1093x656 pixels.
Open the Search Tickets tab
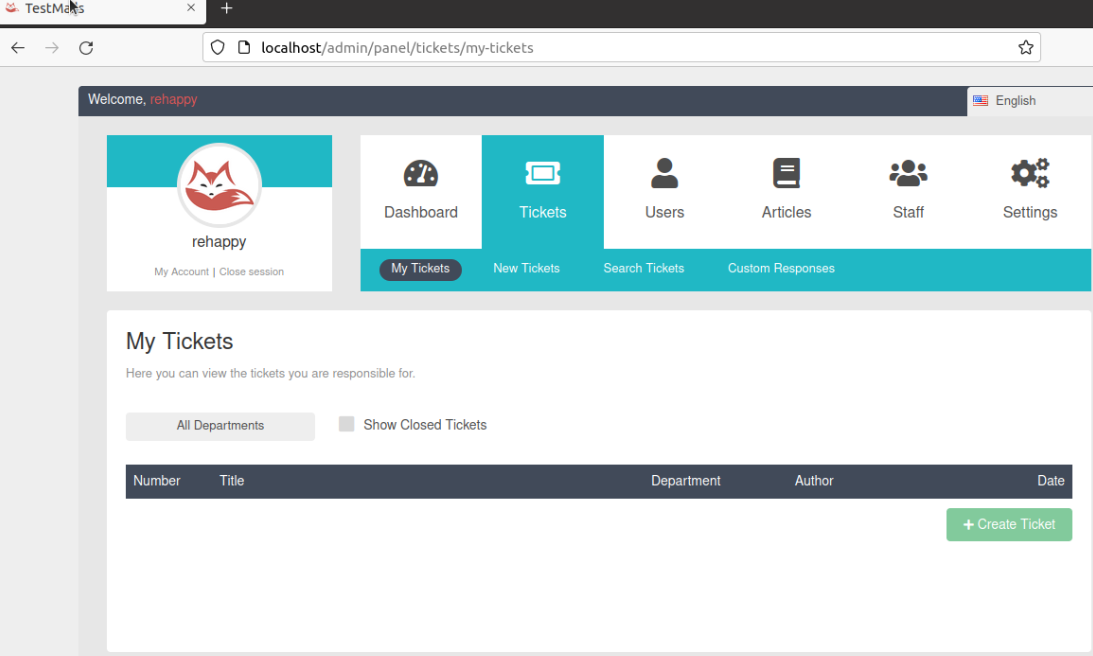coord(643,268)
